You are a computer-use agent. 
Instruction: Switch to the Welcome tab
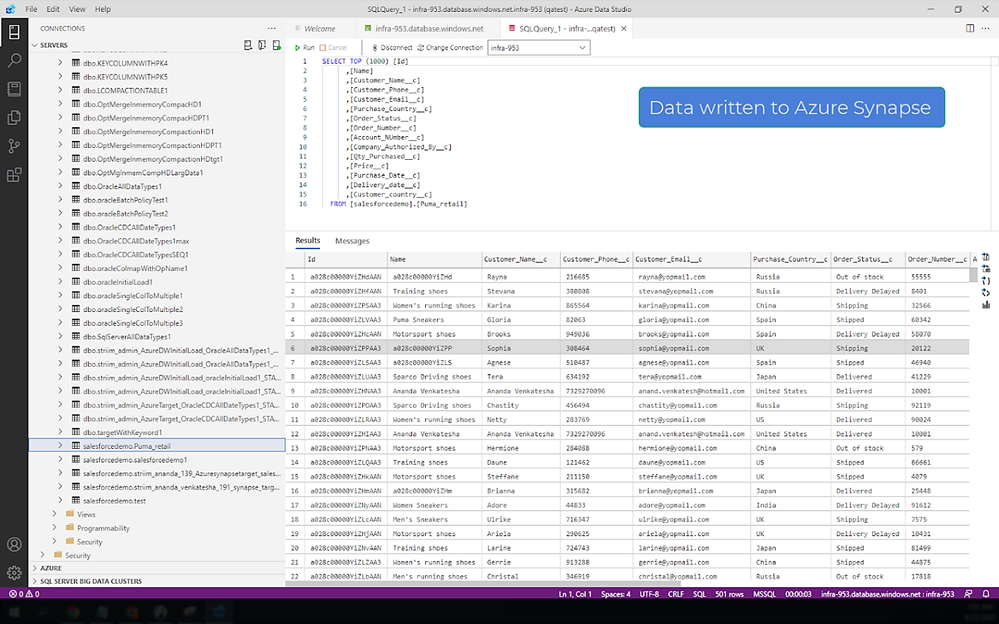click(320, 29)
